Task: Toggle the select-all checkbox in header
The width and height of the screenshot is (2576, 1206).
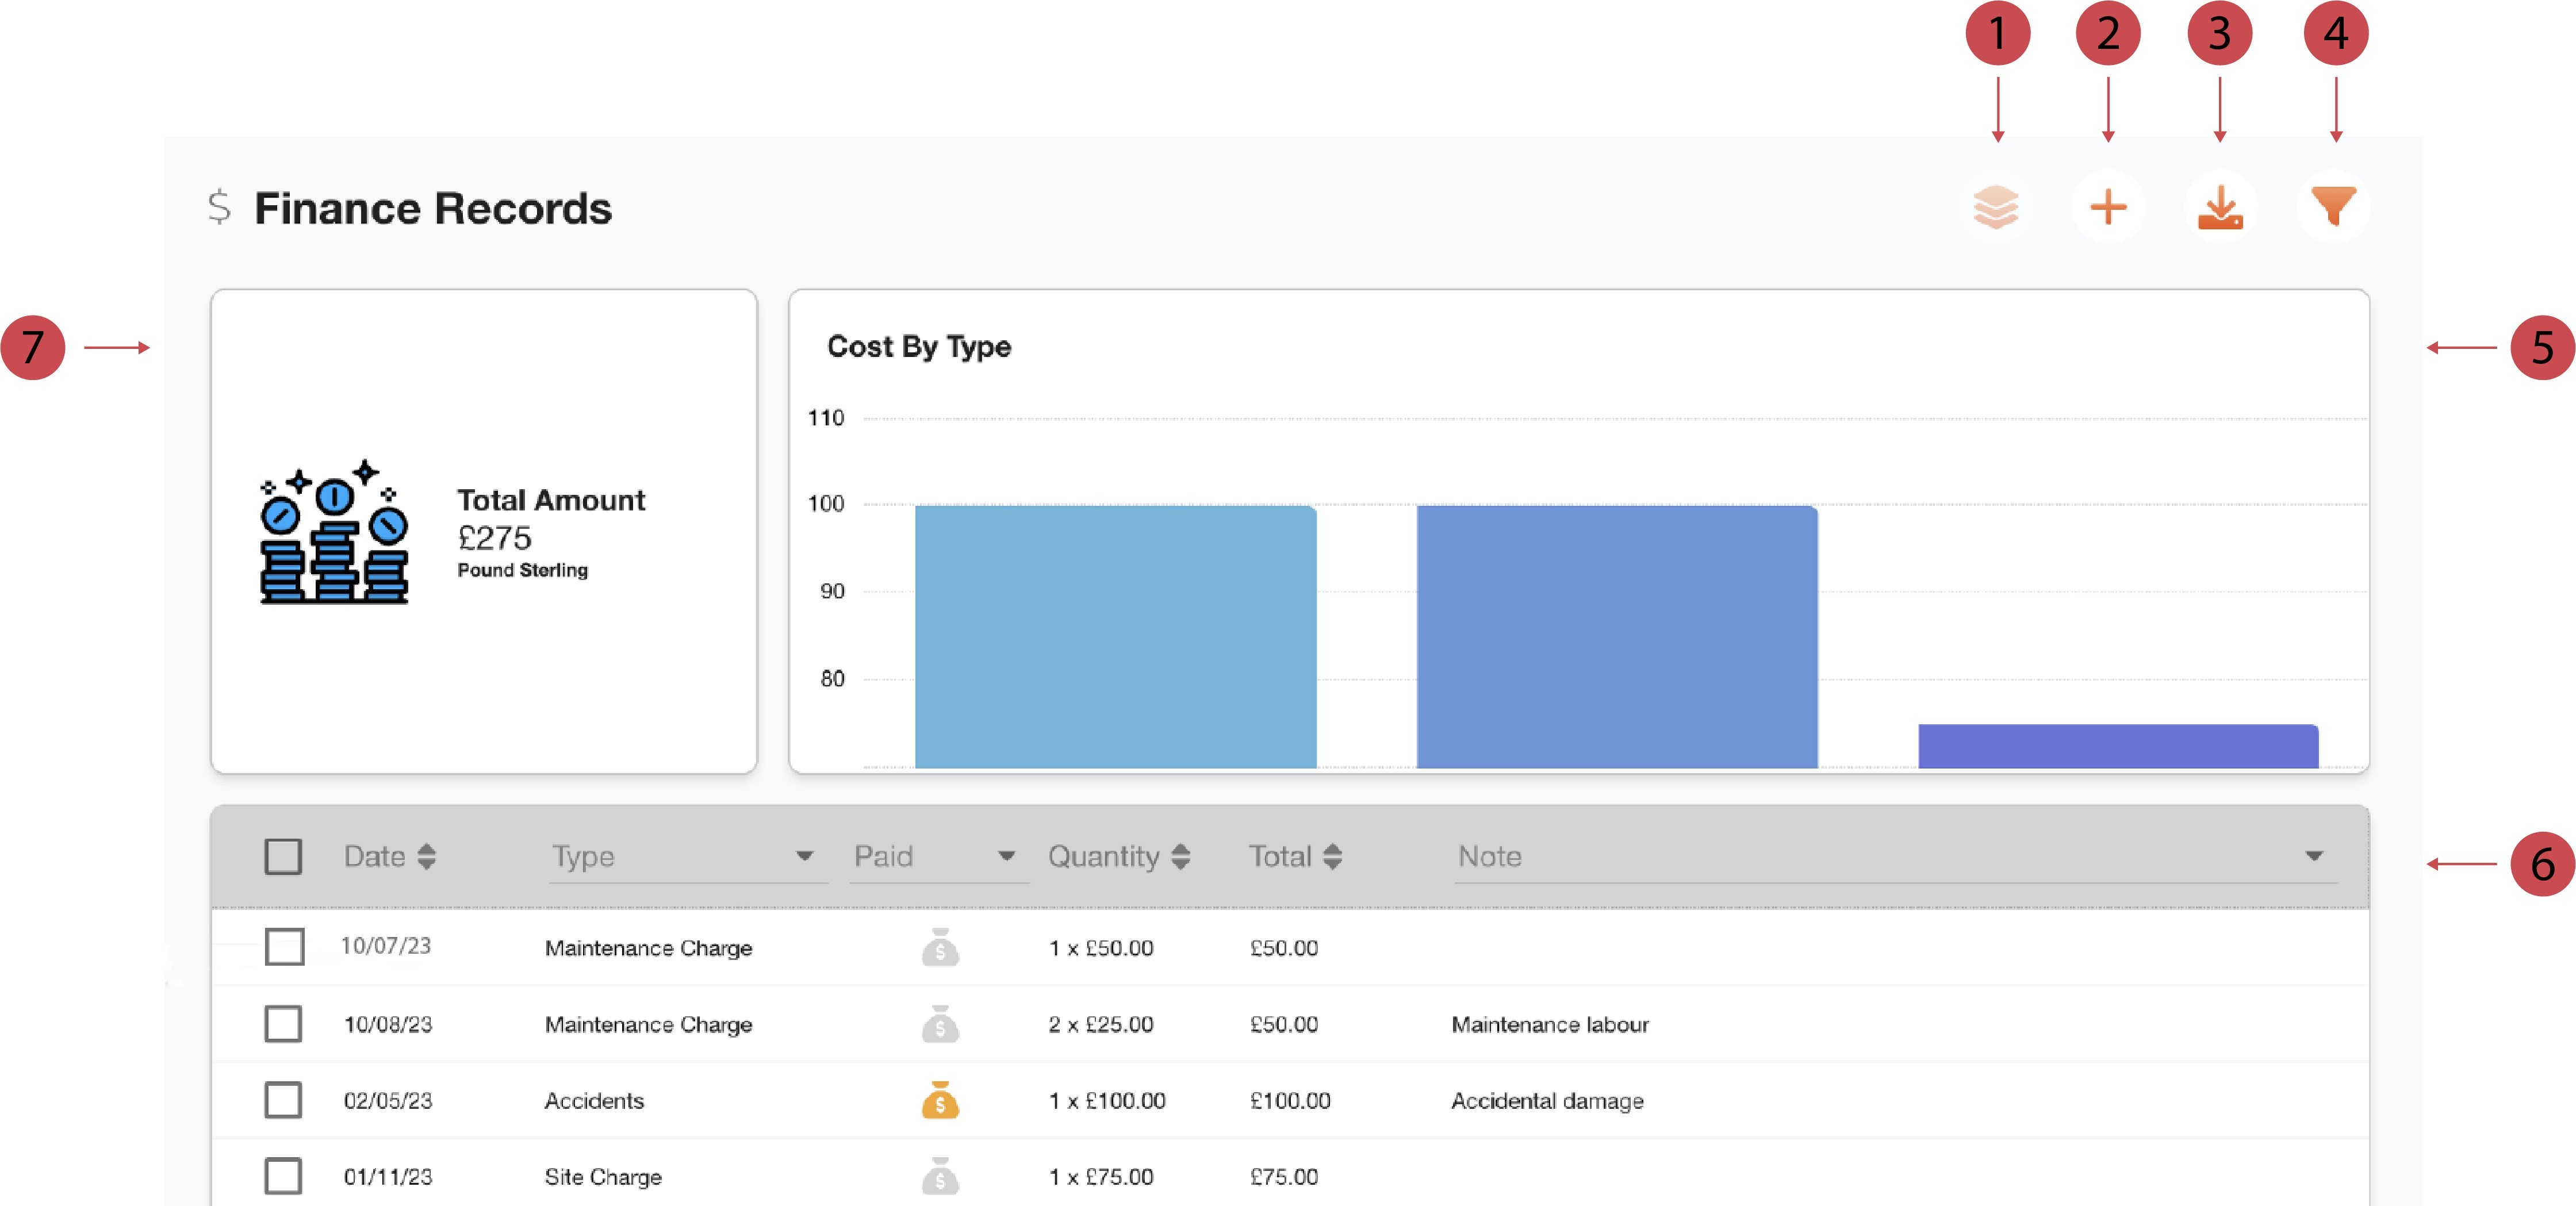Action: [x=283, y=856]
